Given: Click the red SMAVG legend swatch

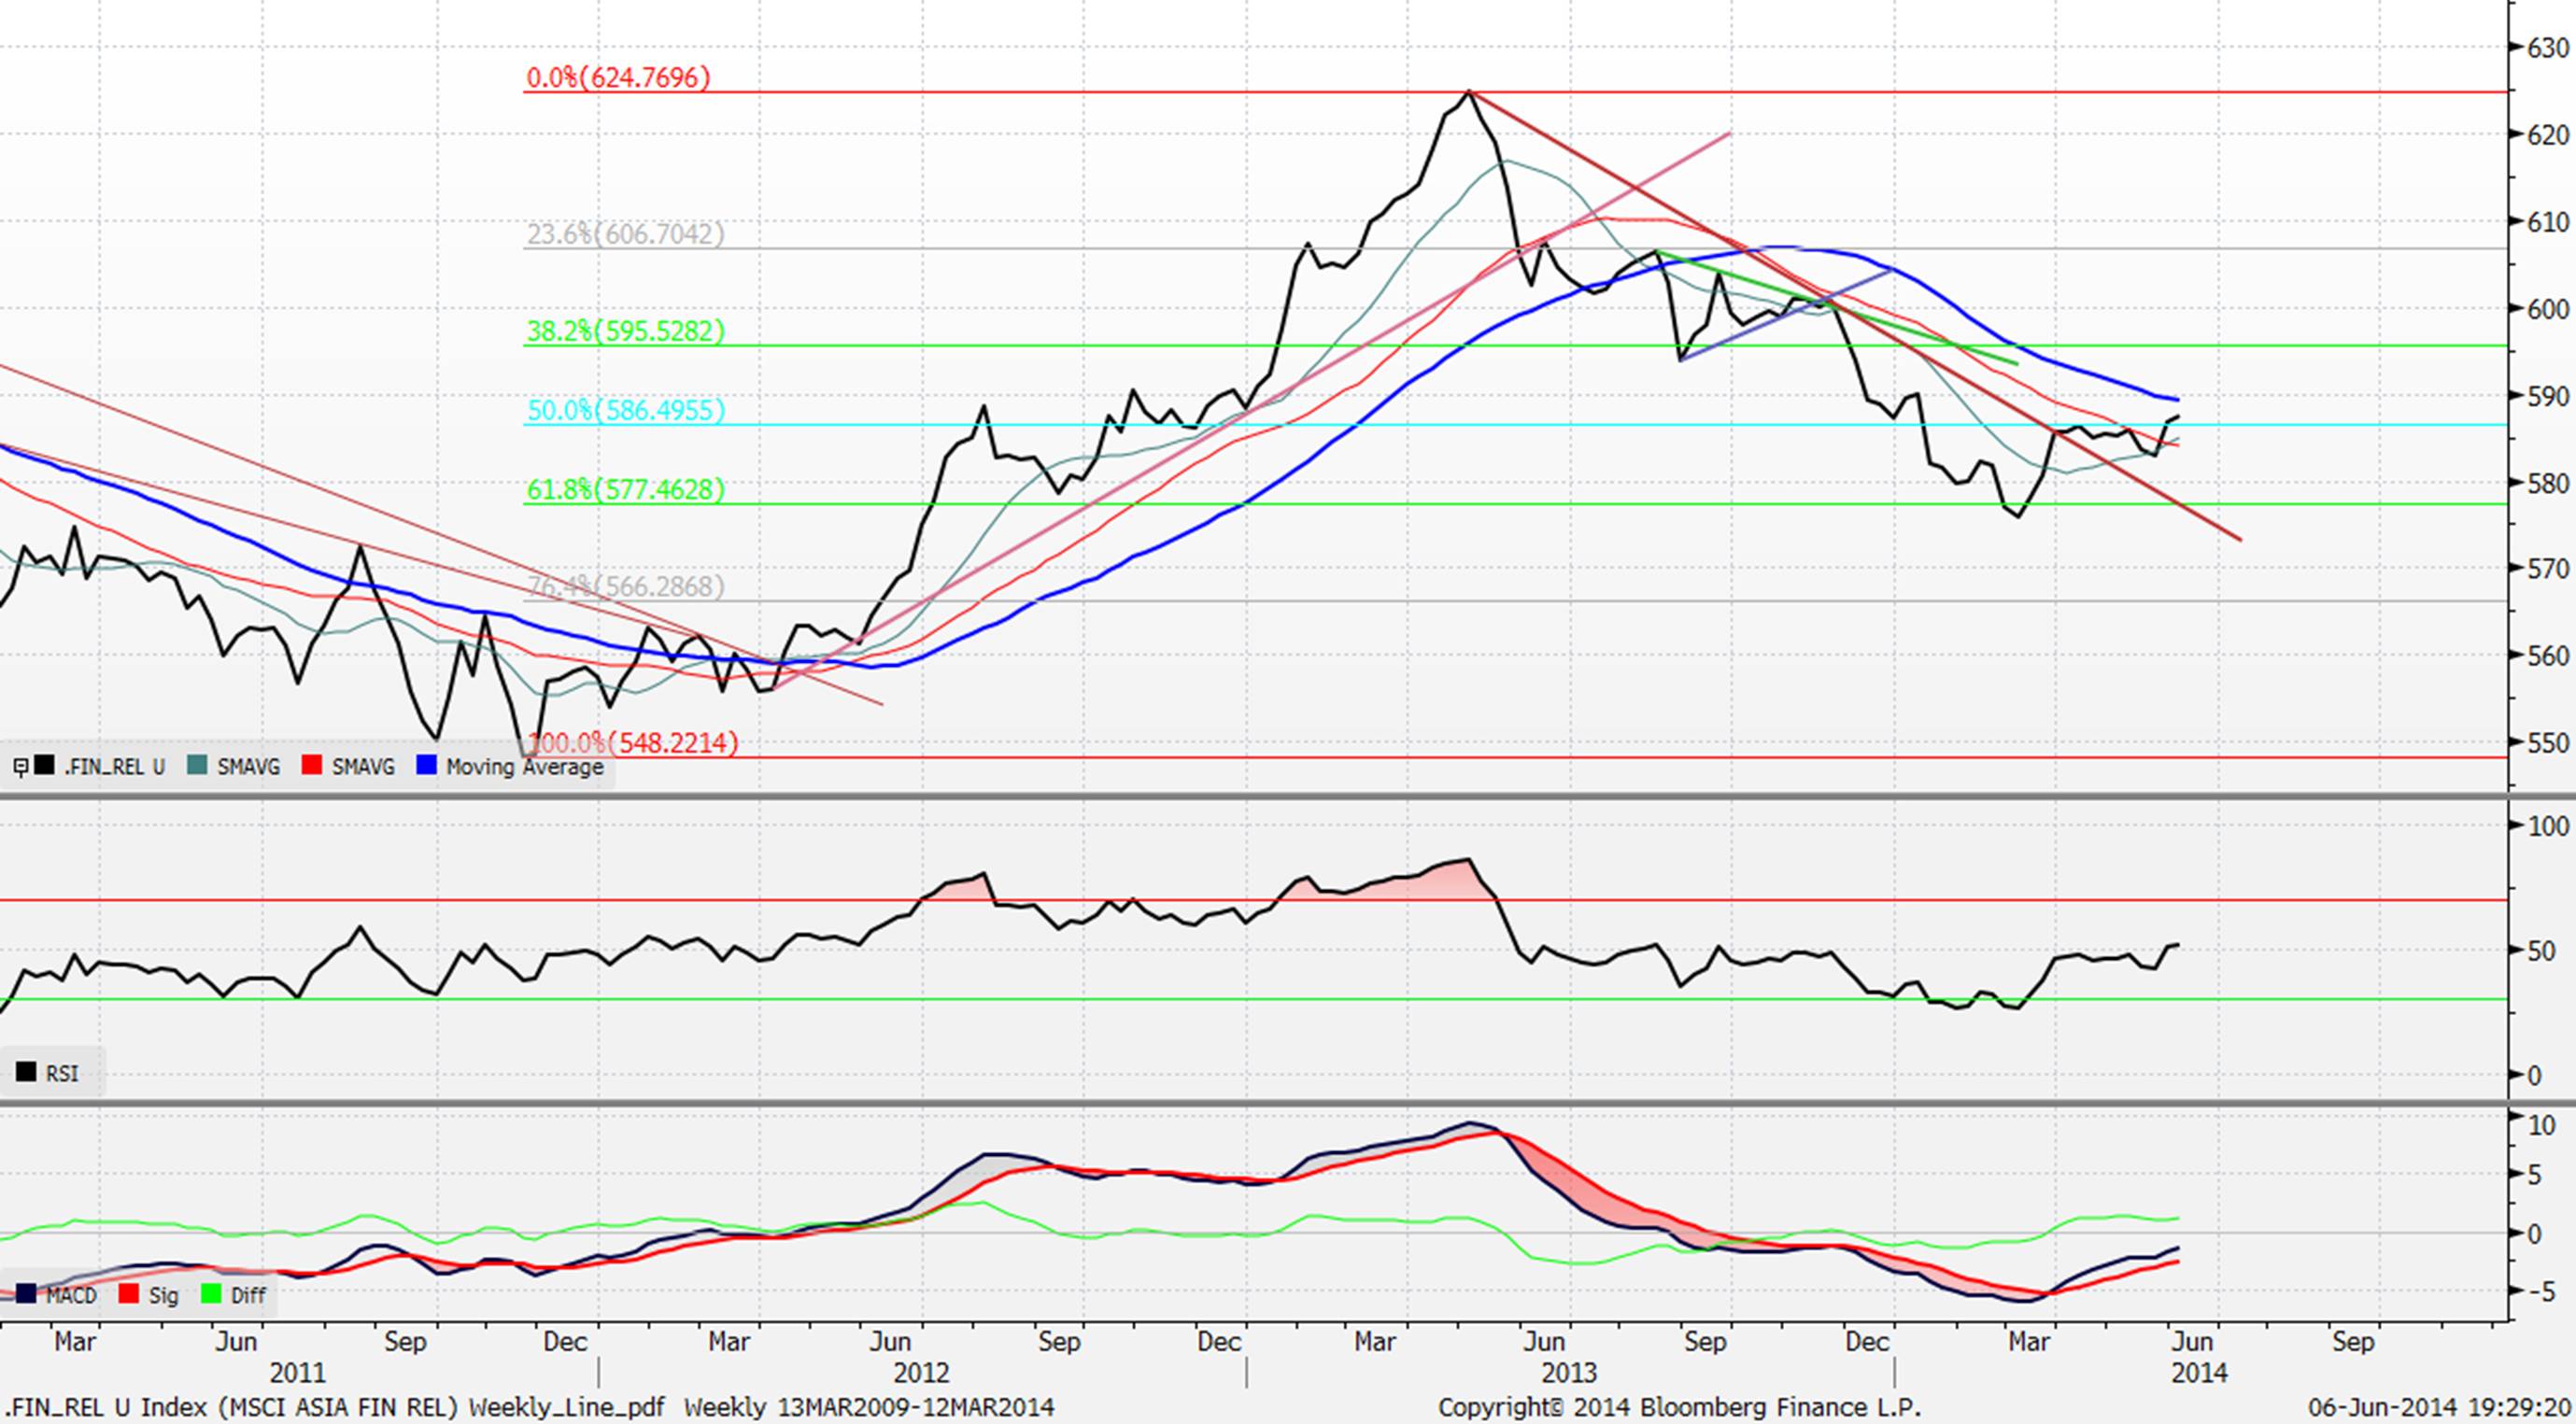Looking at the screenshot, I should 312,767.
